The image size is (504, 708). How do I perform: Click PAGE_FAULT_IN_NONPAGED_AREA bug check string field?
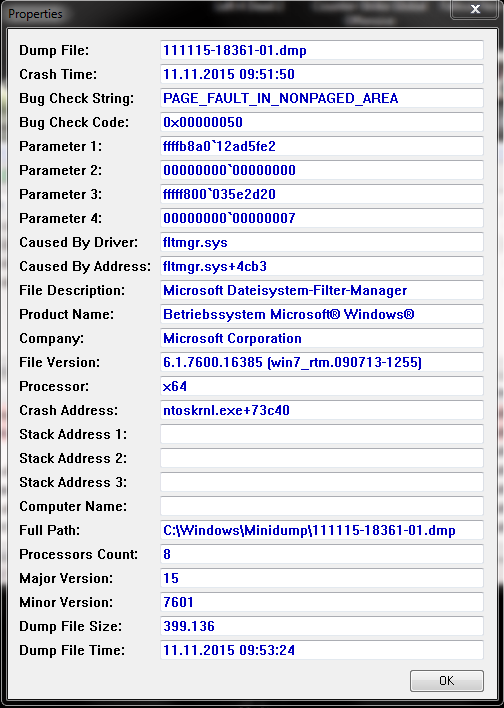[x=322, y=98]
